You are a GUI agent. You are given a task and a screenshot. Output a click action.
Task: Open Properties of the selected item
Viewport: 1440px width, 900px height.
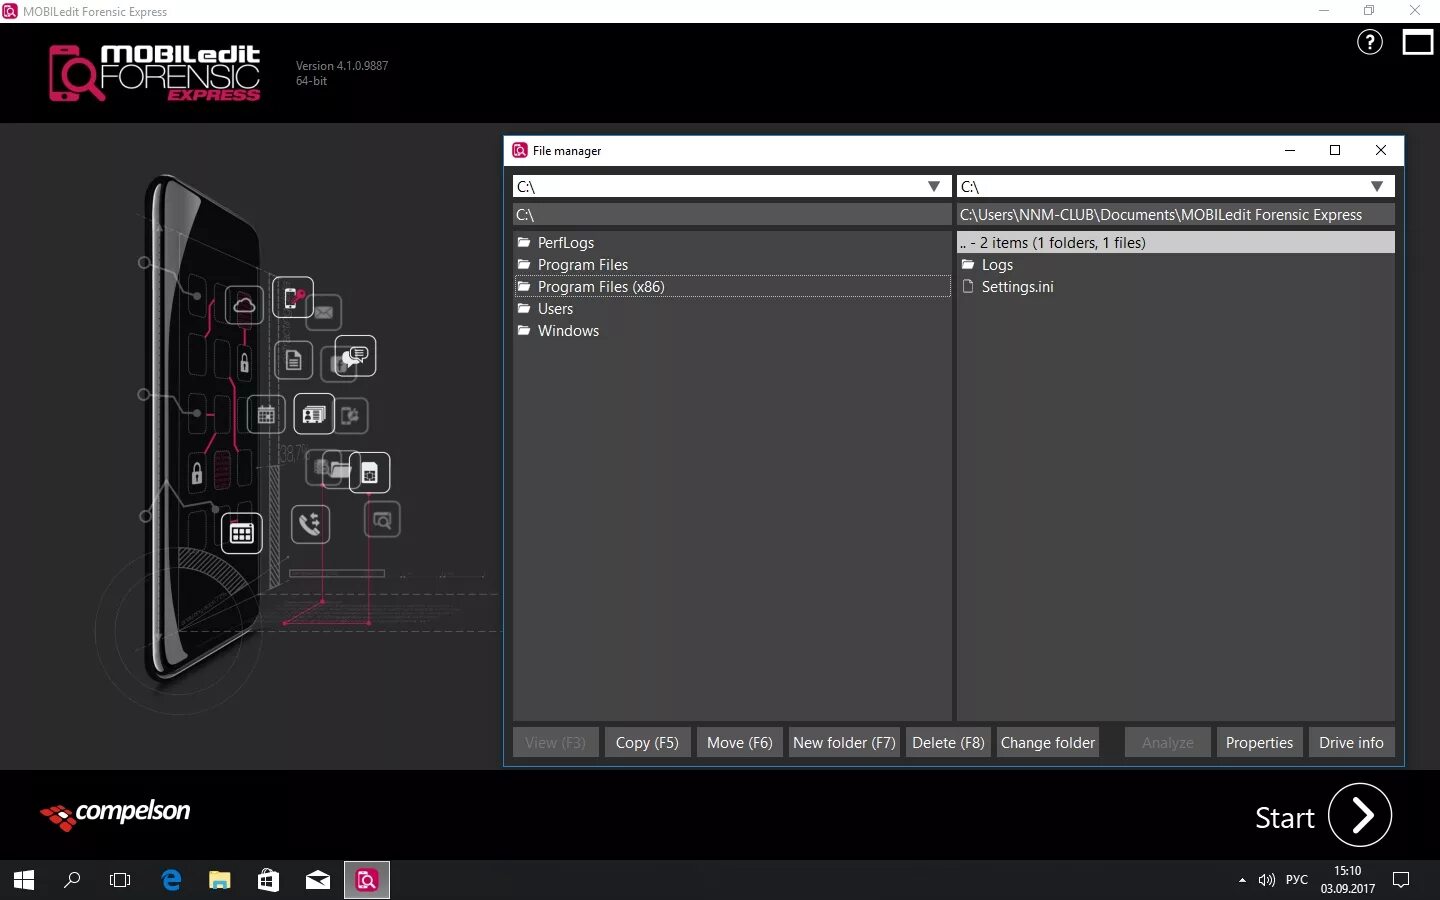coord(1260,742)
